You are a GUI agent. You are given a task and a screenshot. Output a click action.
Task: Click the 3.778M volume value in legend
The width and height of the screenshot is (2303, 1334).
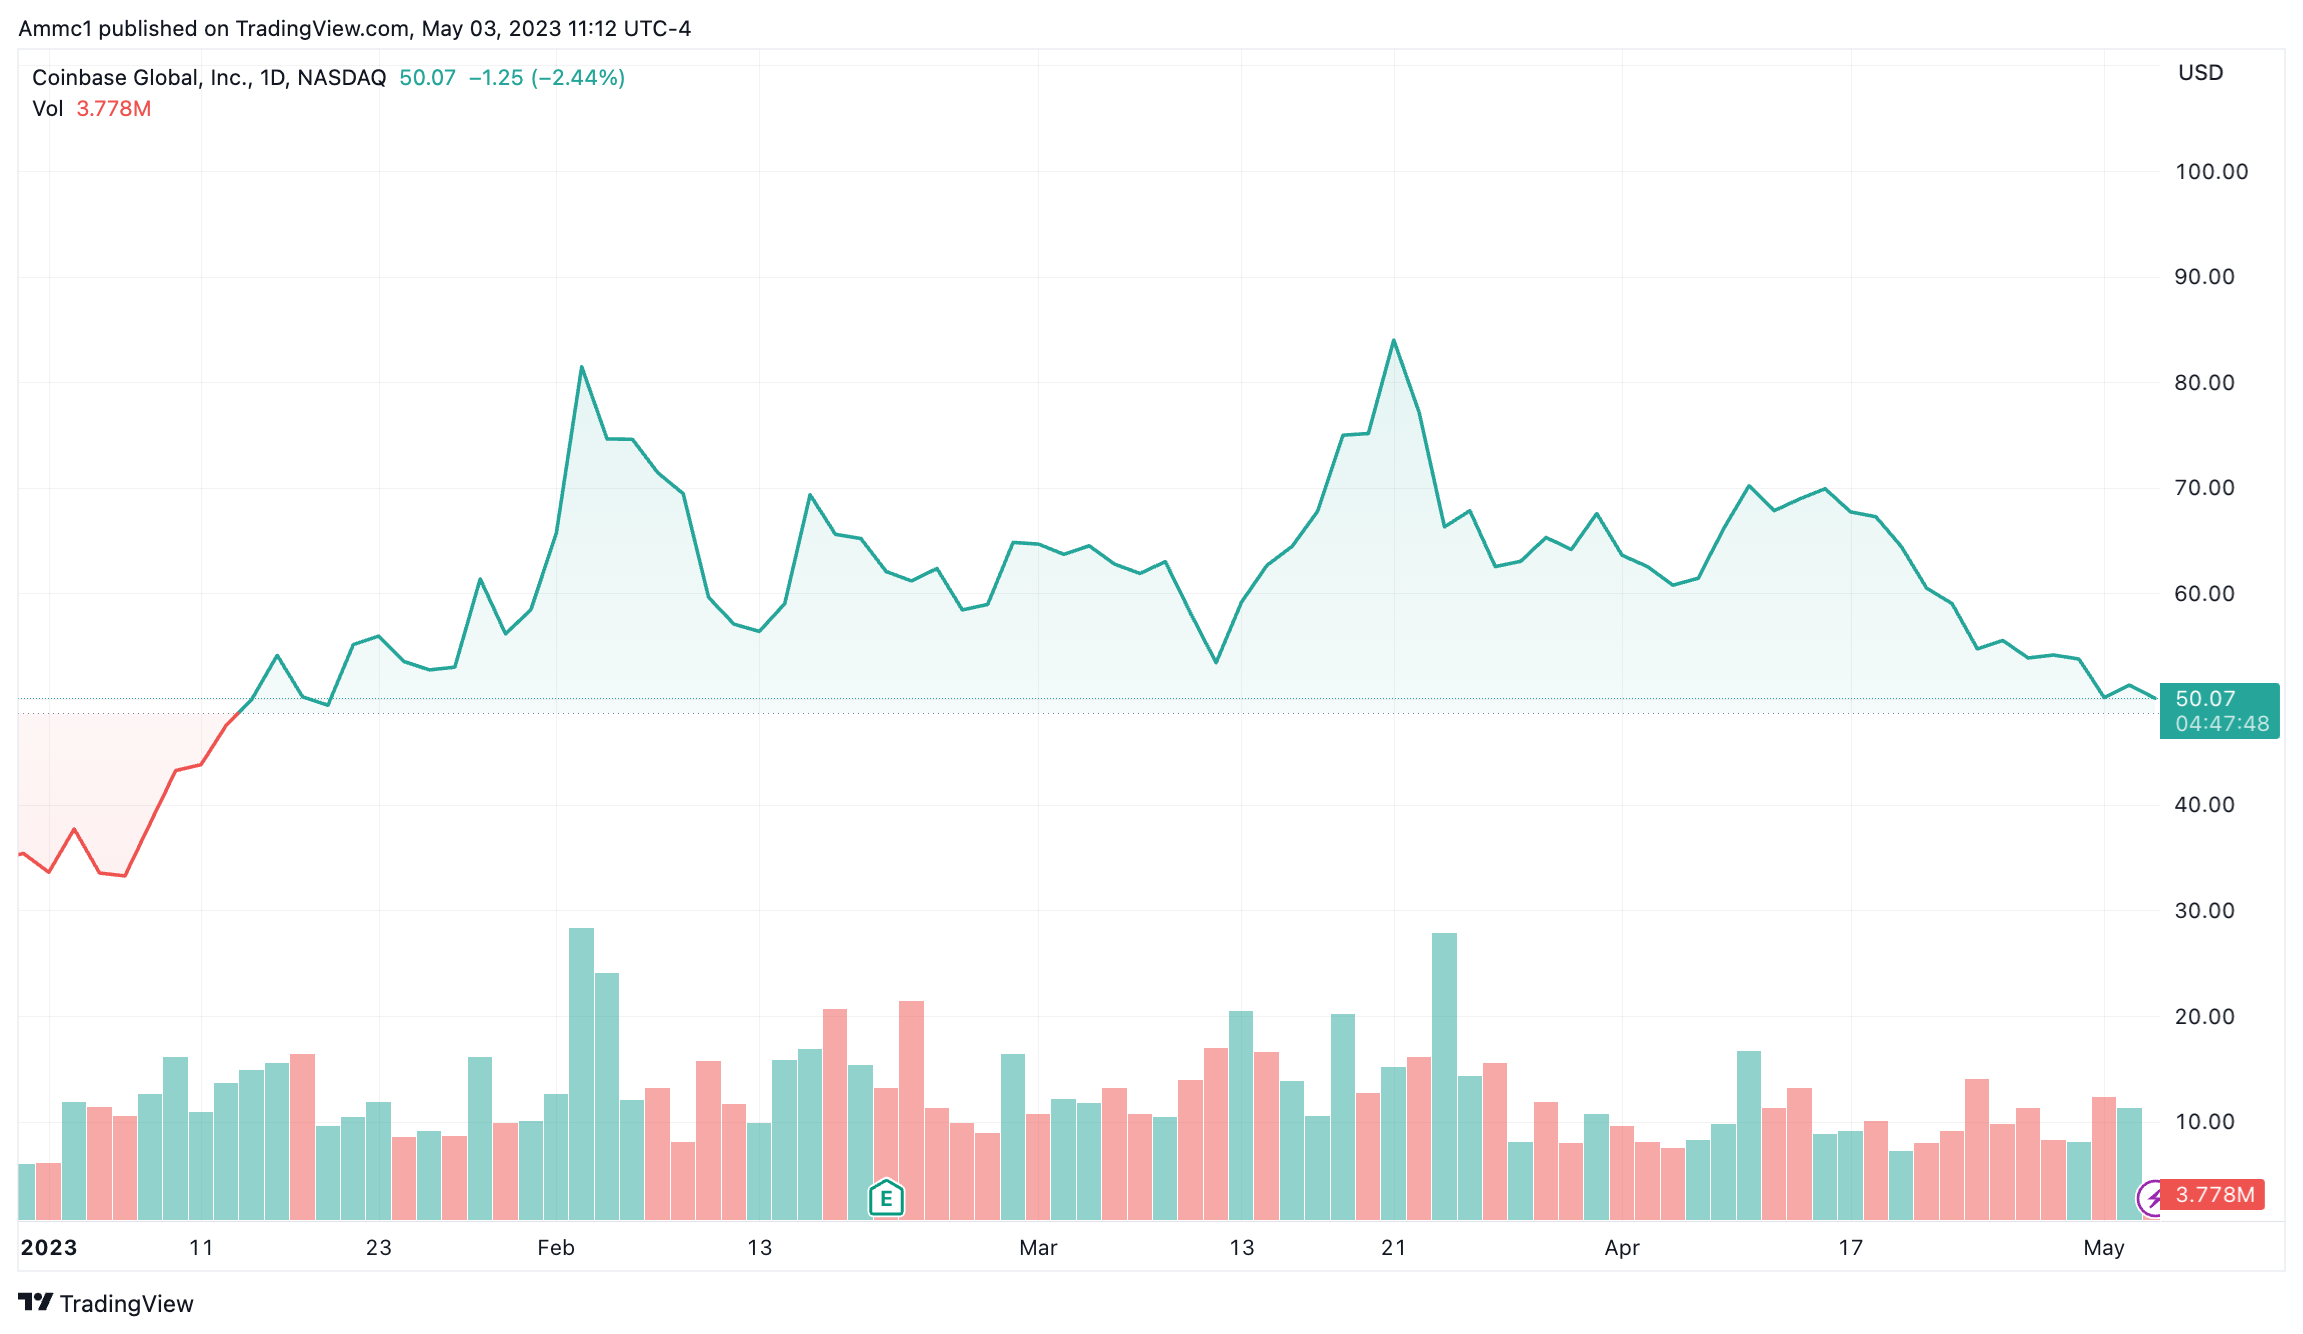click(x=114, y=108)
